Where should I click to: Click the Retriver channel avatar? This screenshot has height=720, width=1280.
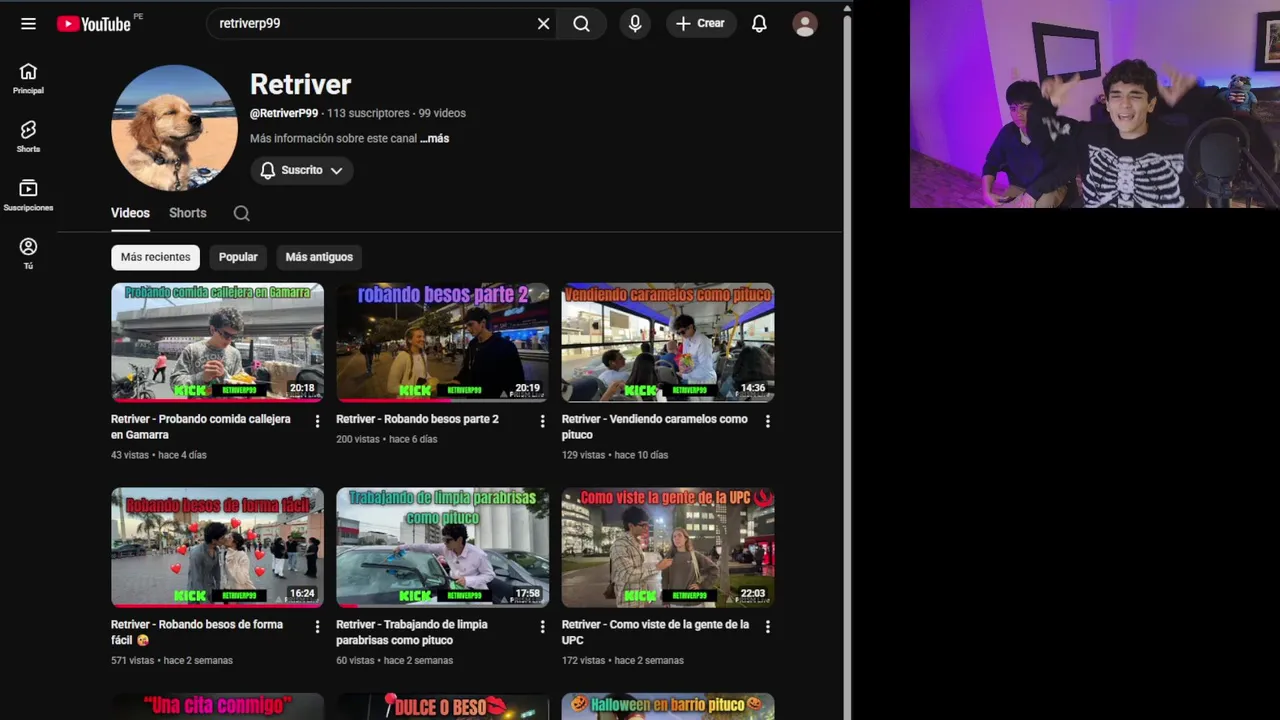point(174,128)
